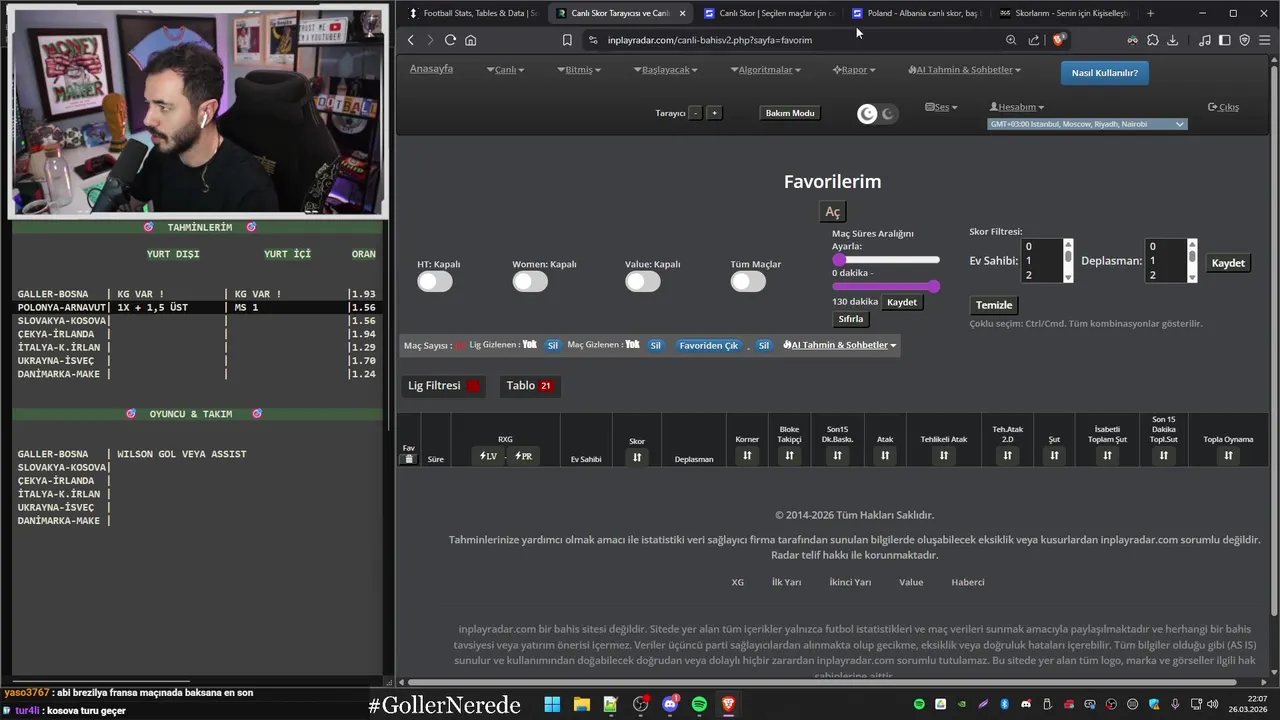This screenshot has height=720, width=1280.
Task: Switch to the Skorlarım browser tab
Action: 1065,13
